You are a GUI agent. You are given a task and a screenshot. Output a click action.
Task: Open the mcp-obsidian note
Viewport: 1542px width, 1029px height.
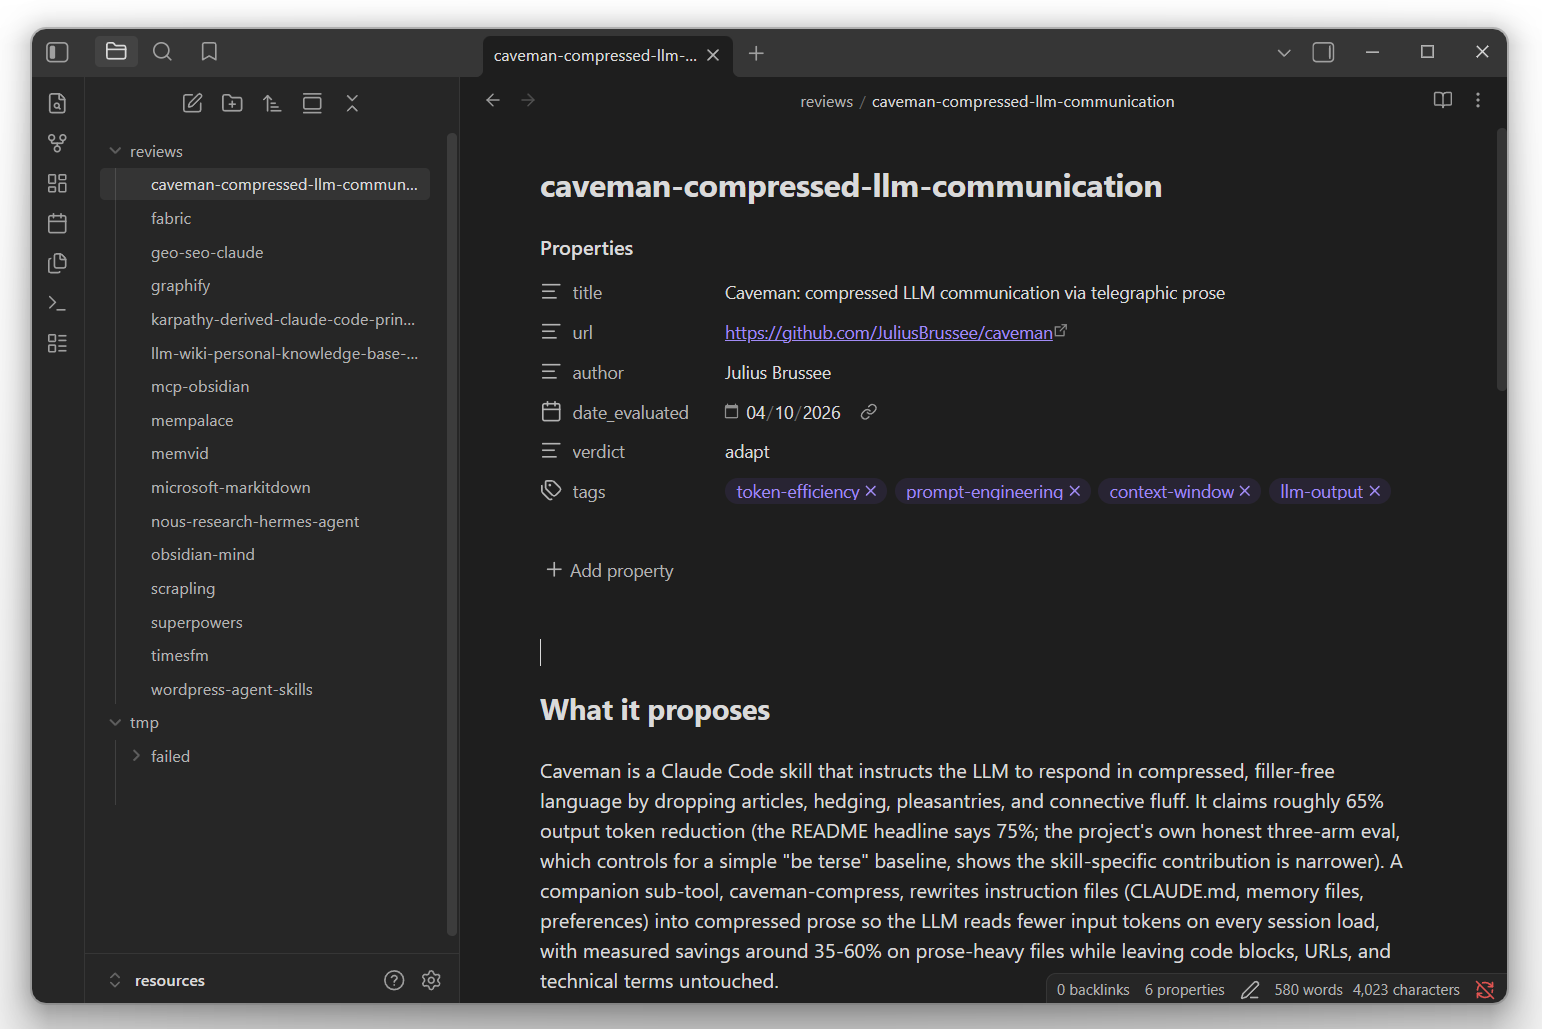(200, 387)
